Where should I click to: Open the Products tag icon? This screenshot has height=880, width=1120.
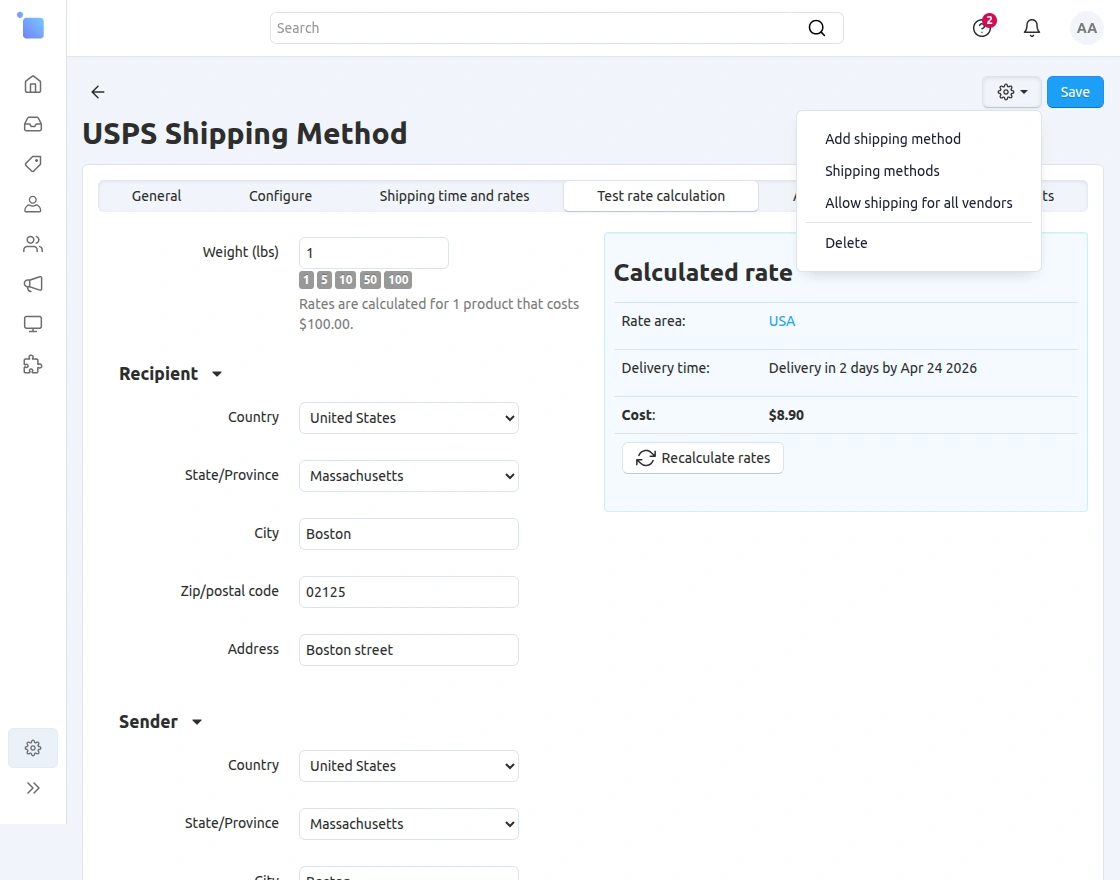point(33,164)
